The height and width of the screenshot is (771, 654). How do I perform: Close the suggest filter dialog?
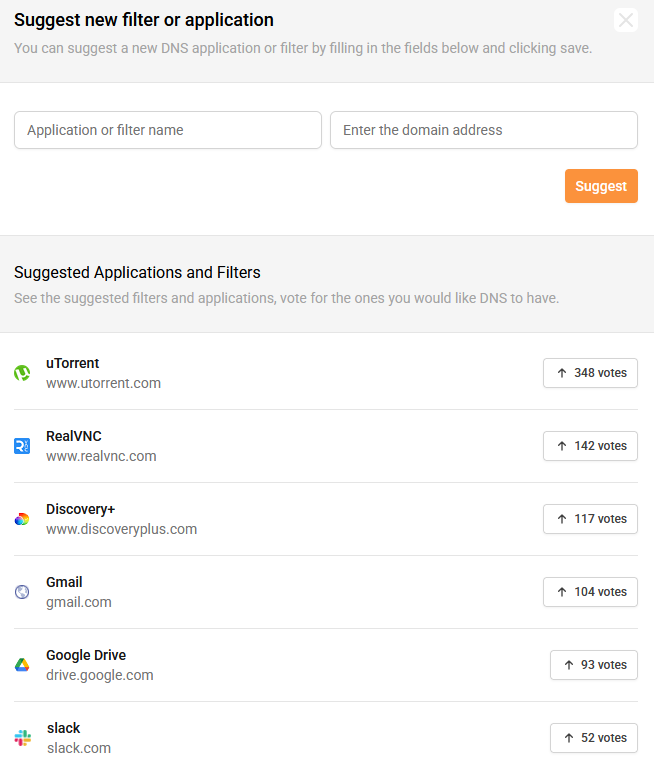click(x=625, y=20)
